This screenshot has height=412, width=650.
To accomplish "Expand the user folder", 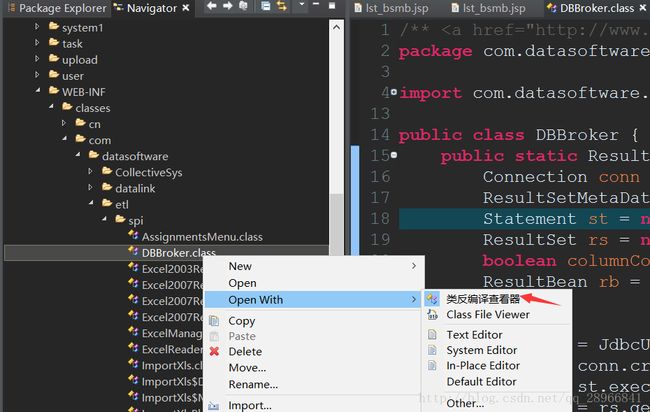I will (37, 75).
